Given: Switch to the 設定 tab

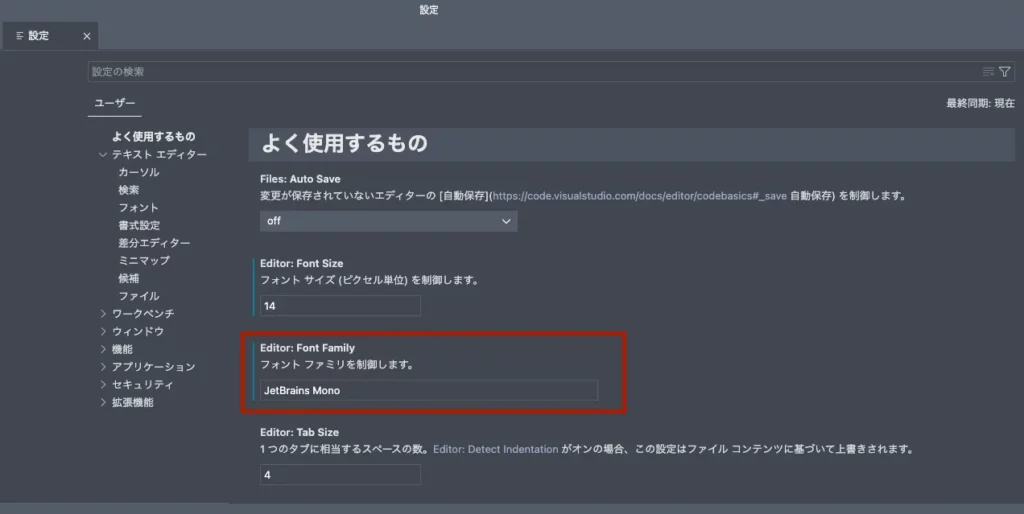Looking at the screenshot, I should (x=40, y=36).
